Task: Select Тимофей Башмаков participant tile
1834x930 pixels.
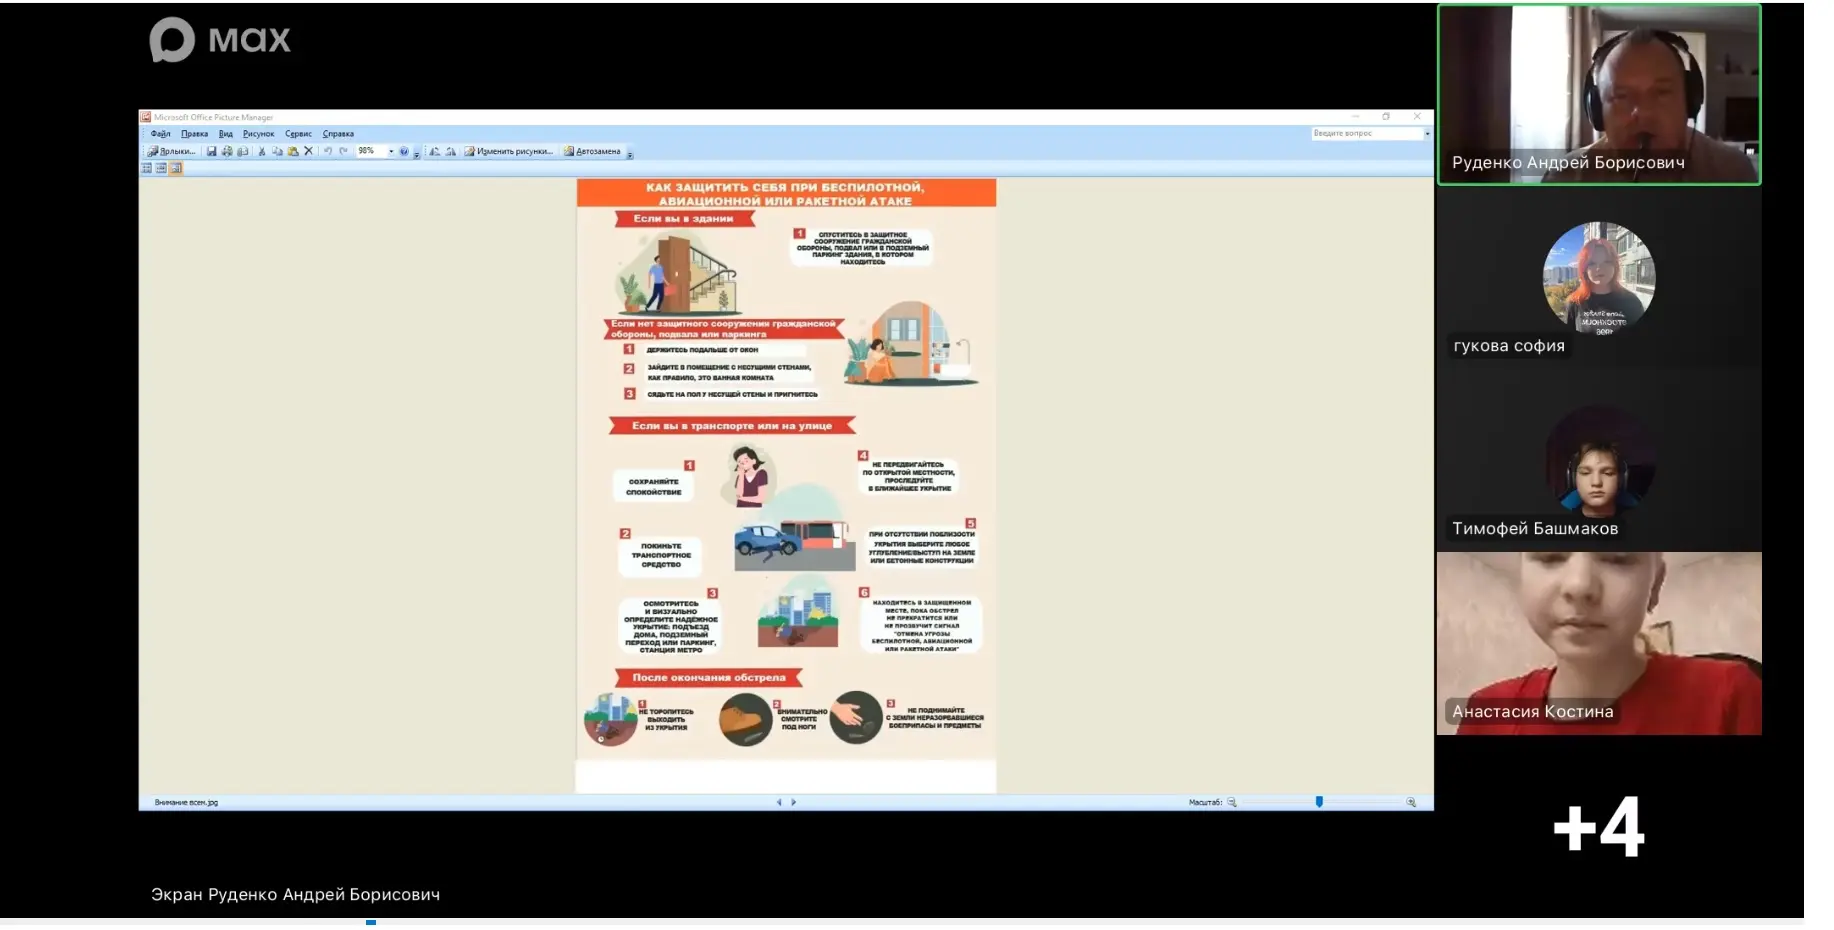Action: point(1599,460)
